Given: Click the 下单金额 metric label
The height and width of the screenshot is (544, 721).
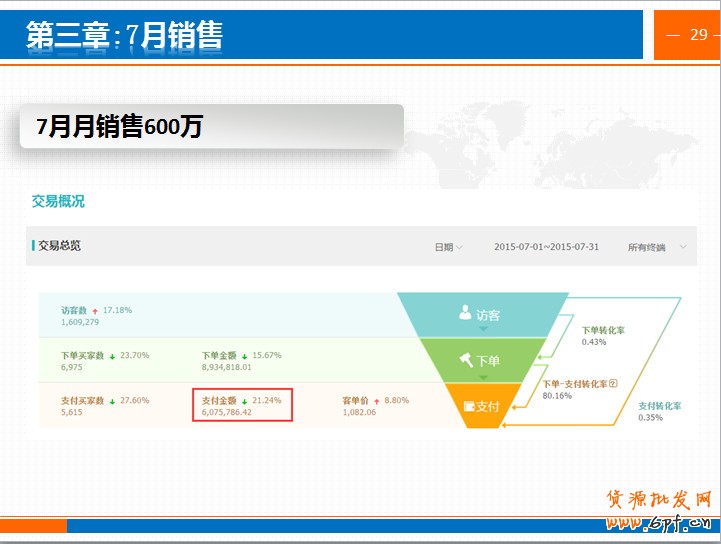Looking at the screenshot, I should pos(220,355).
